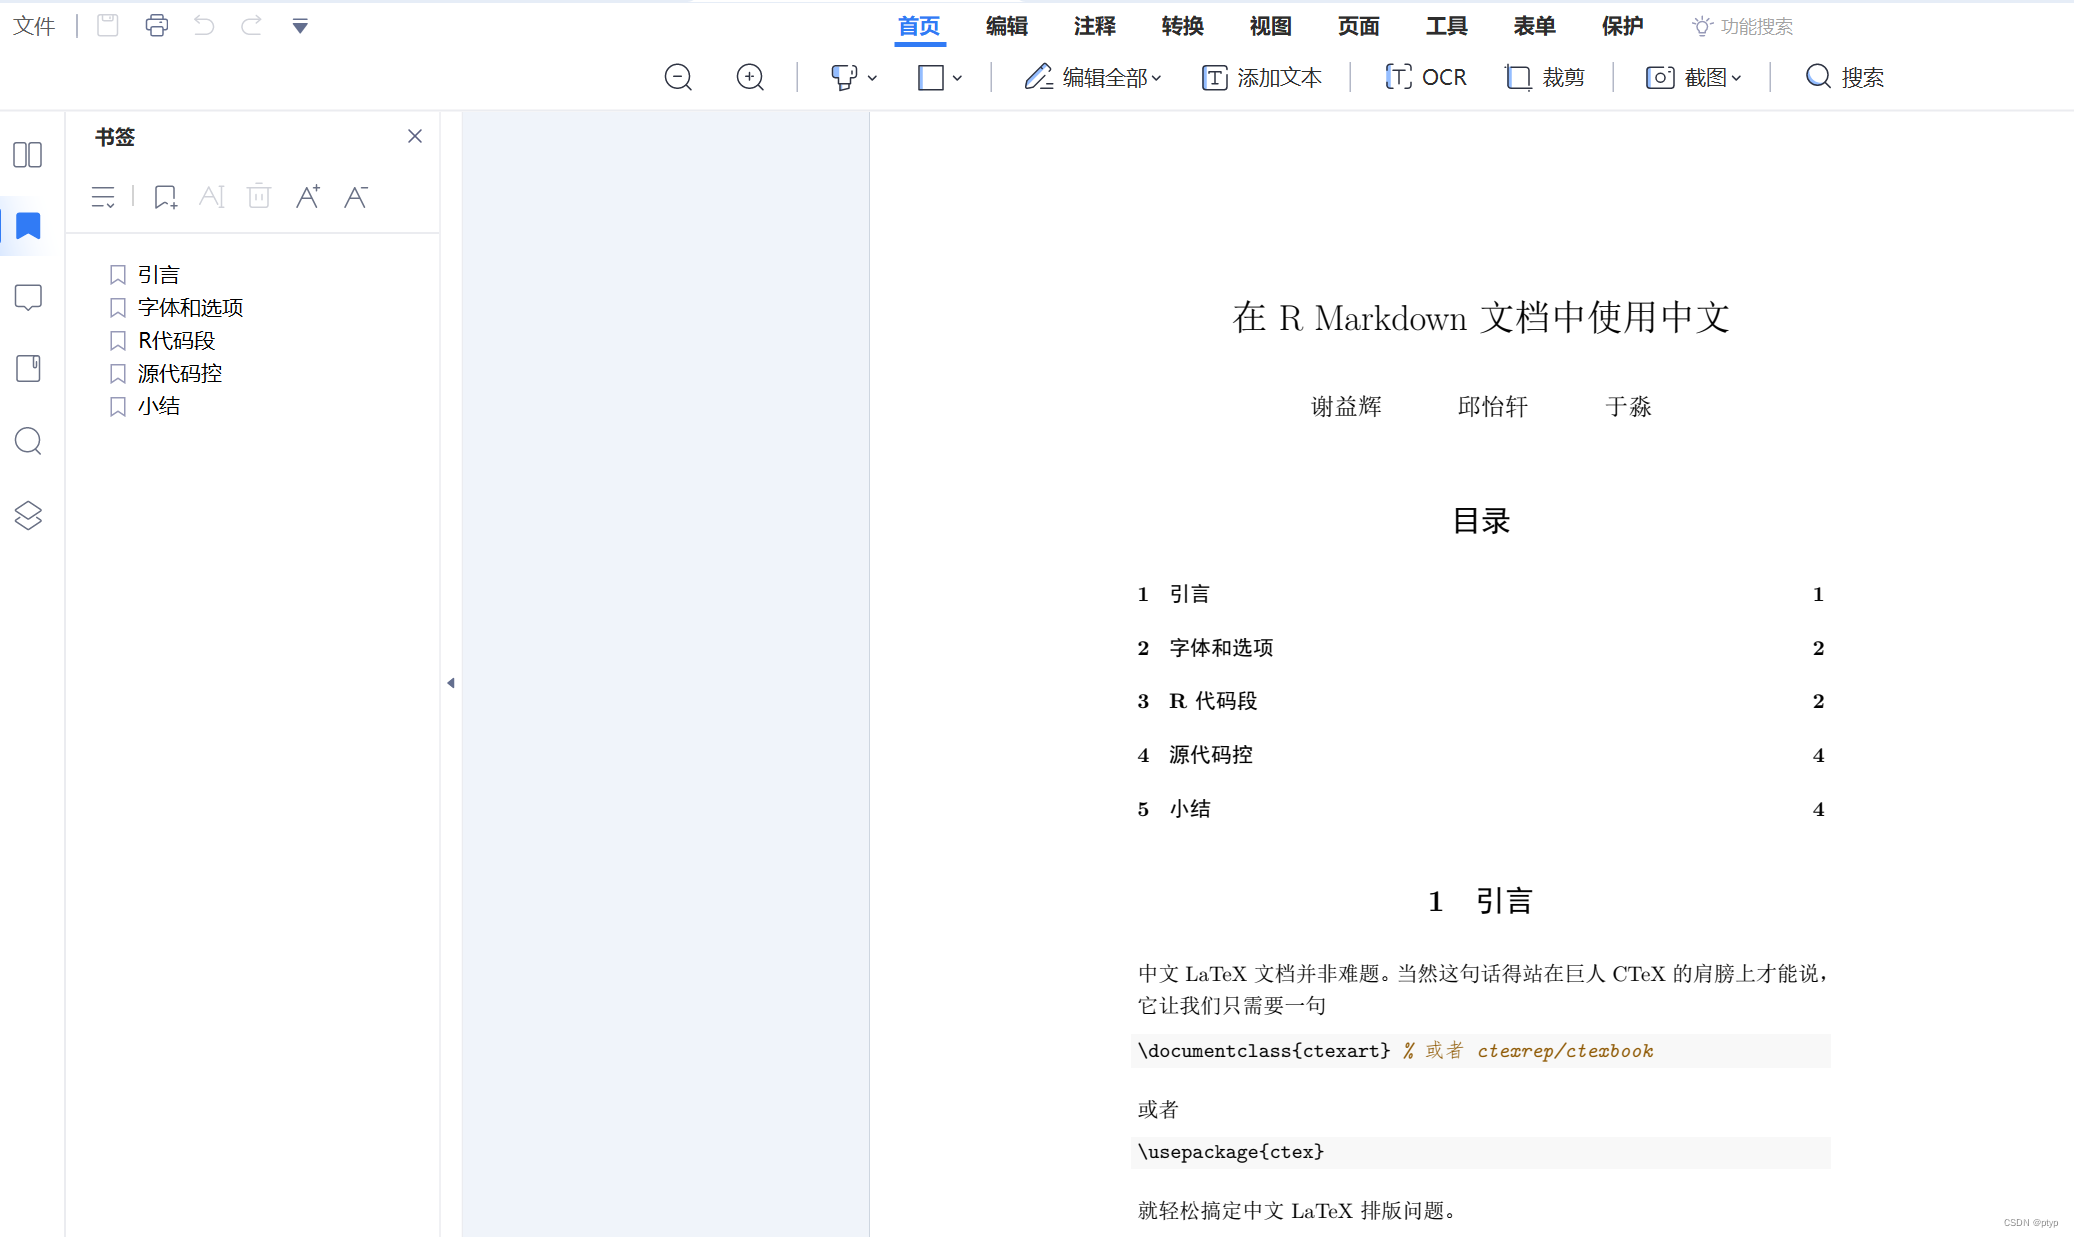Select the 小结 bookmark
Image resolution: width=2074 pixels, height=1237 pixels.
click(x=158, y=406)
